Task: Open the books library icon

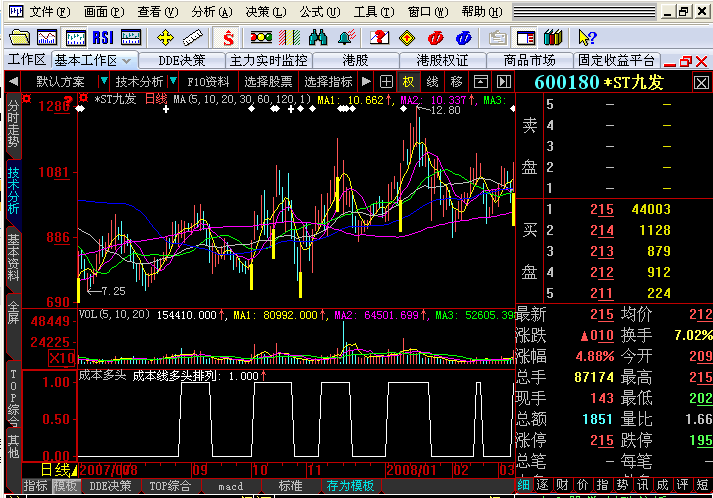Action: [x=553, y=37]
